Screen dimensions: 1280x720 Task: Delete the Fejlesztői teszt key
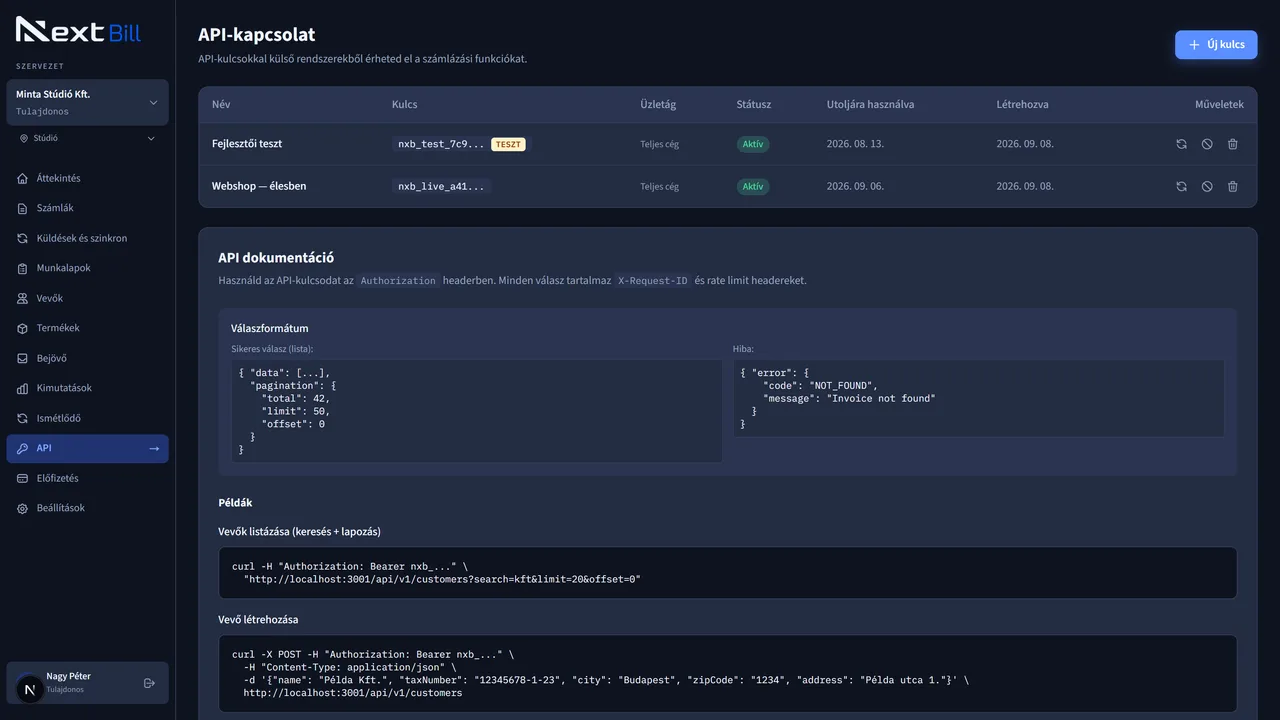pos(1233,144)
